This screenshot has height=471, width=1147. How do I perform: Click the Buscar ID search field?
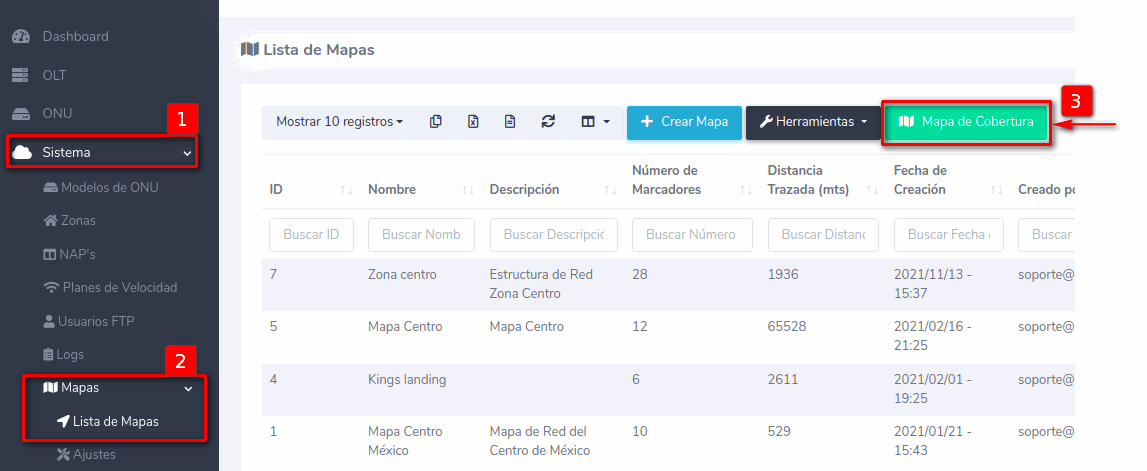tap(311, 235)
